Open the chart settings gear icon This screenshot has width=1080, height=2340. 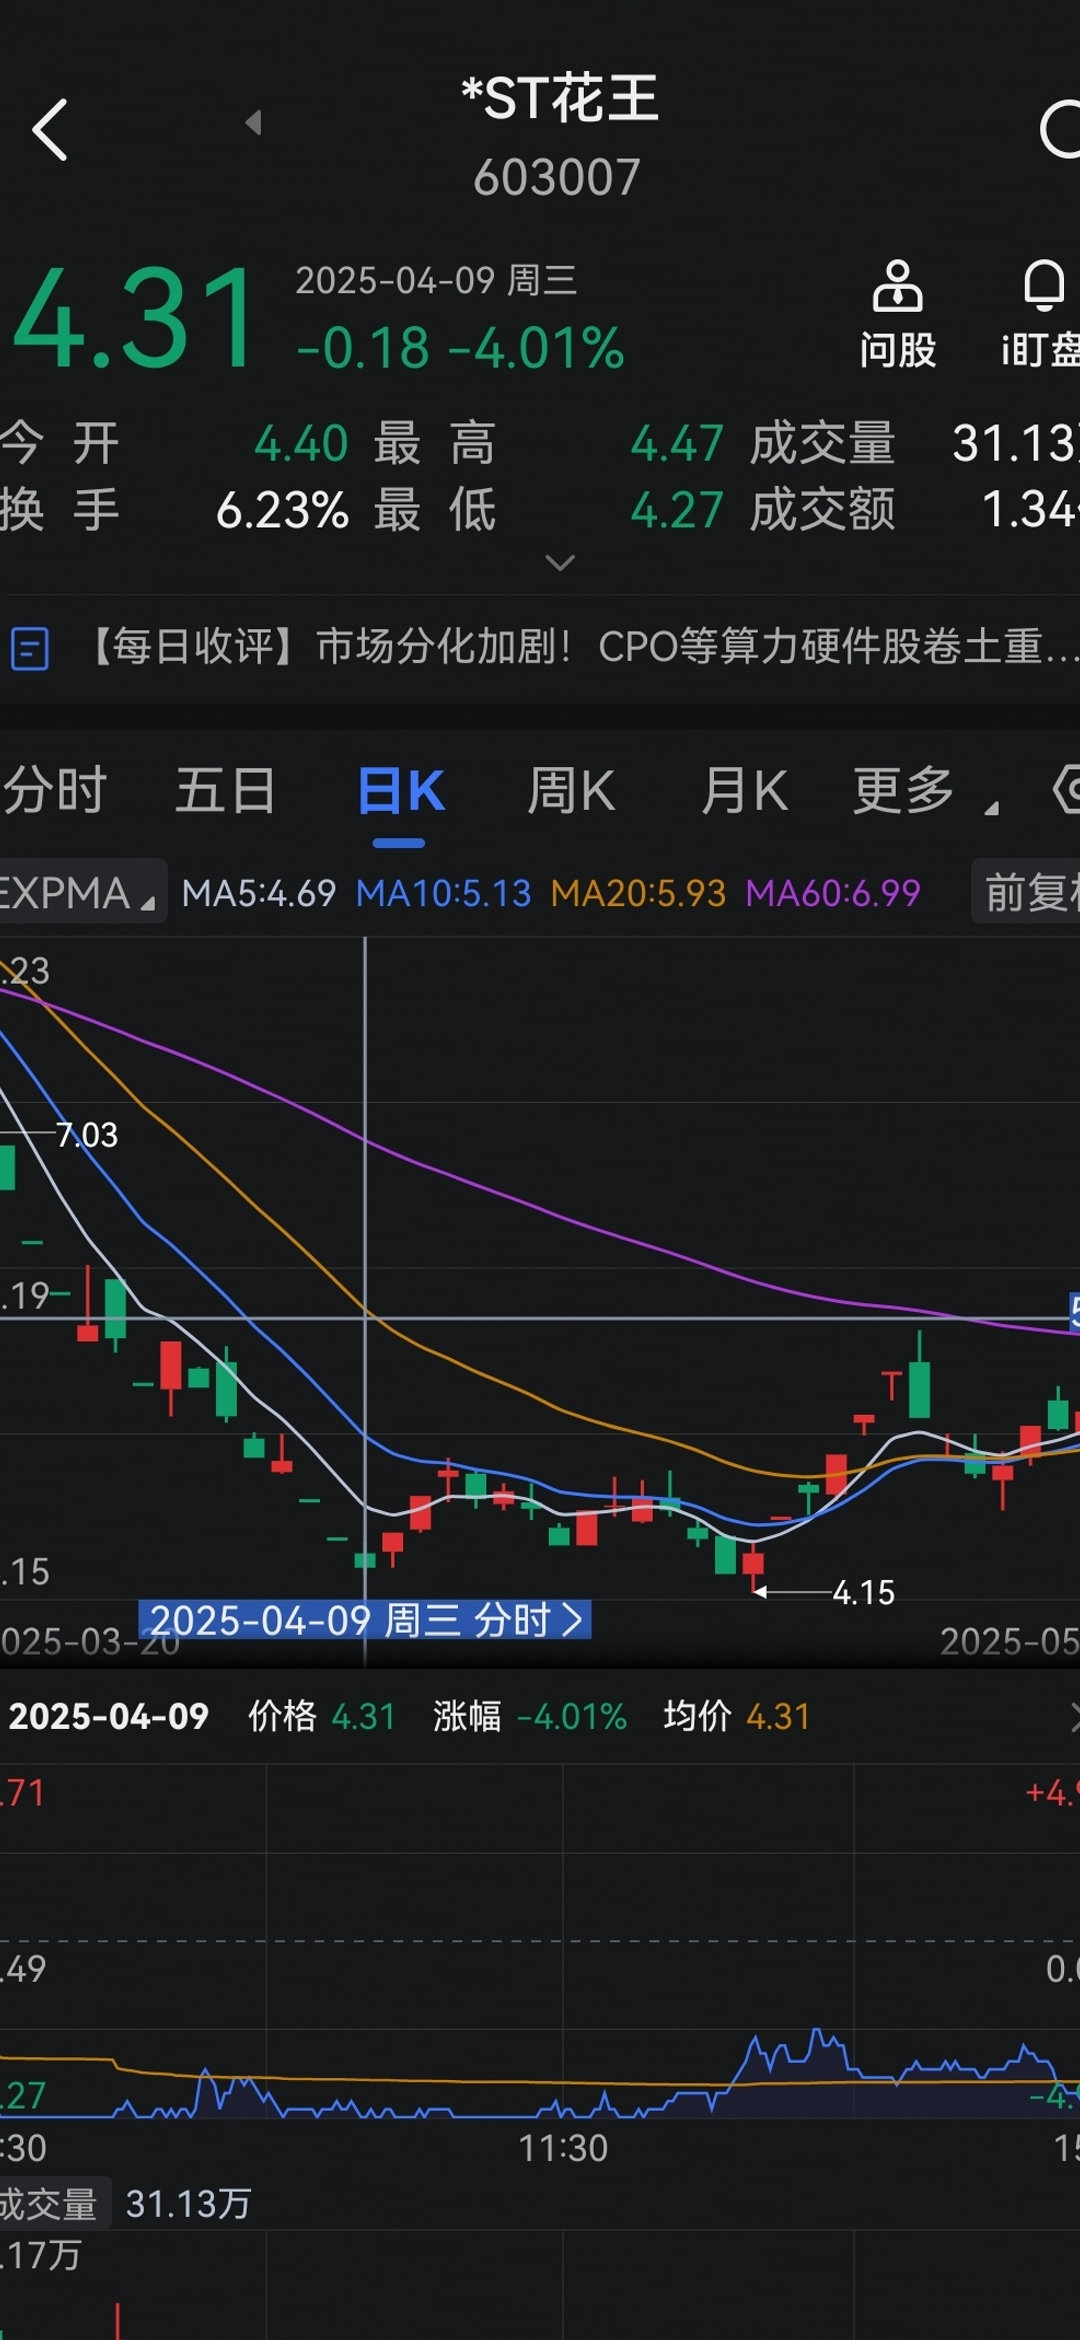1066,790
